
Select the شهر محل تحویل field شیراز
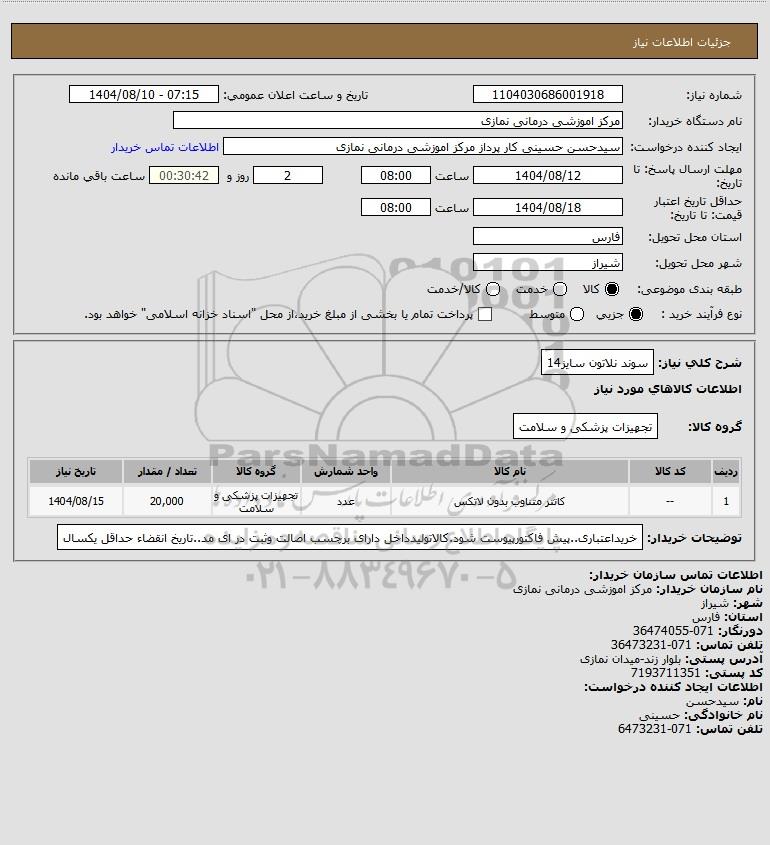click(x=547, y=262)
